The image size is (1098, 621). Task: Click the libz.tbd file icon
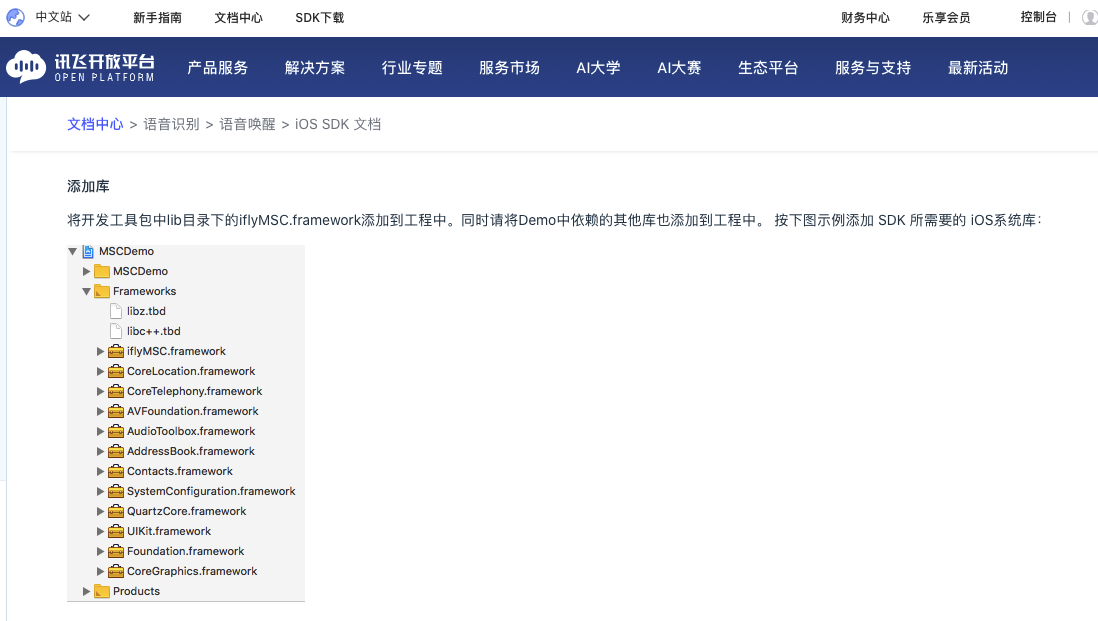pos(116,312)
